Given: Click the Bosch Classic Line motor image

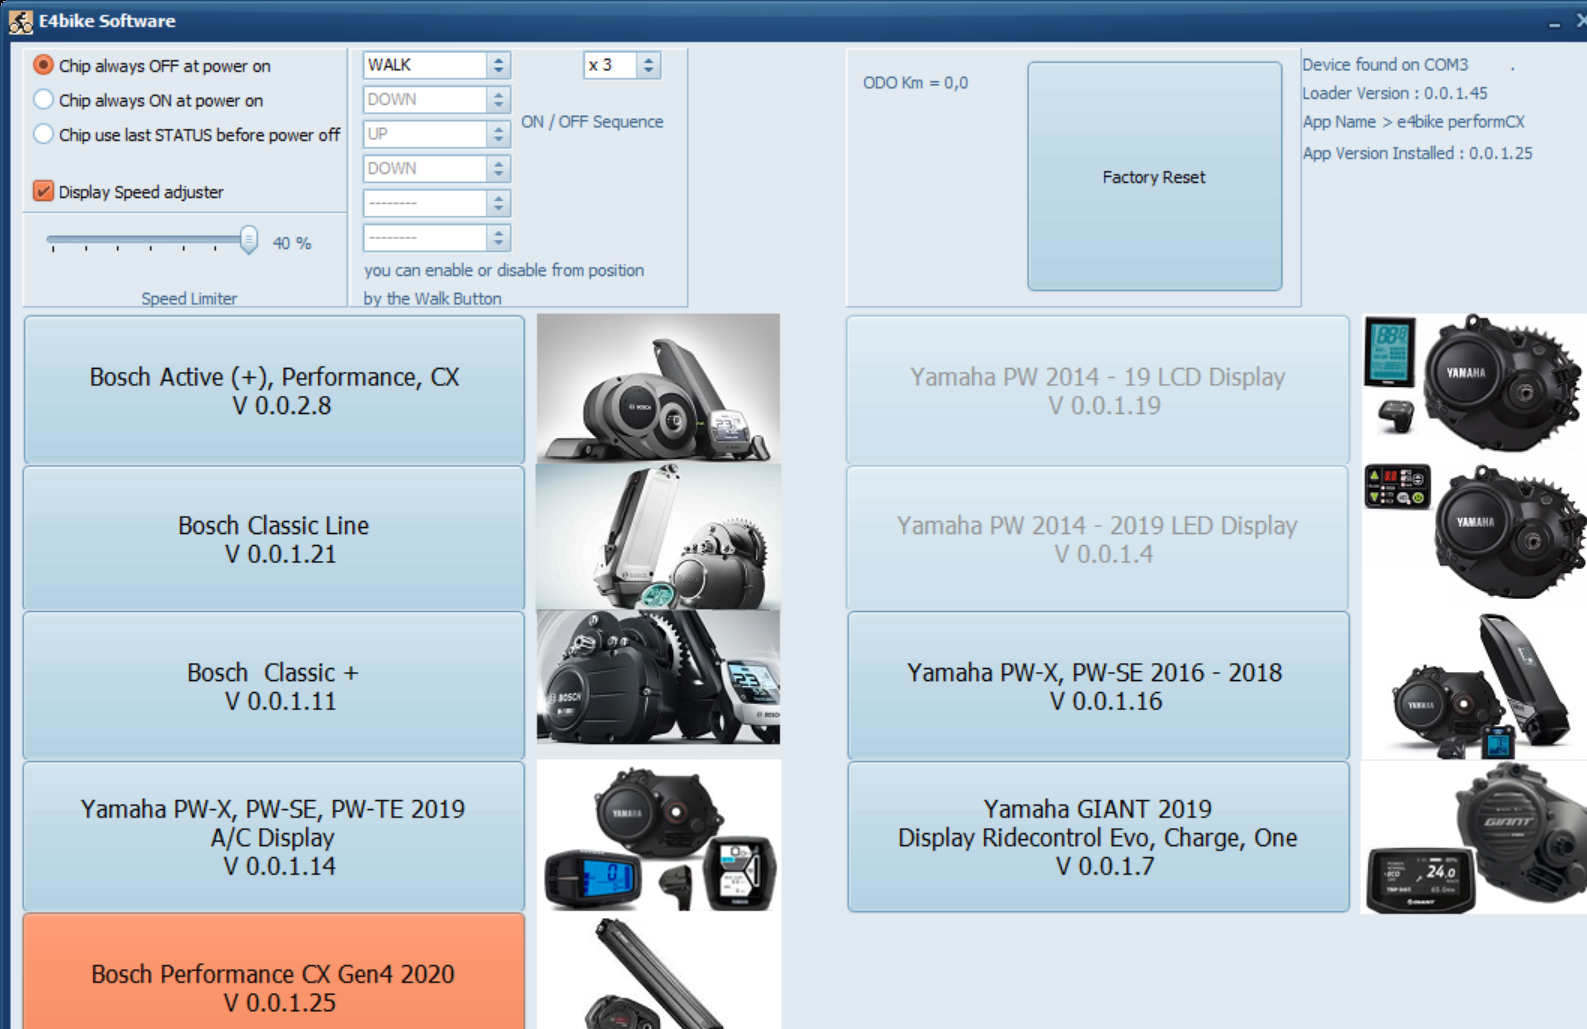Looking at the screenshot, I should point(658,537).
